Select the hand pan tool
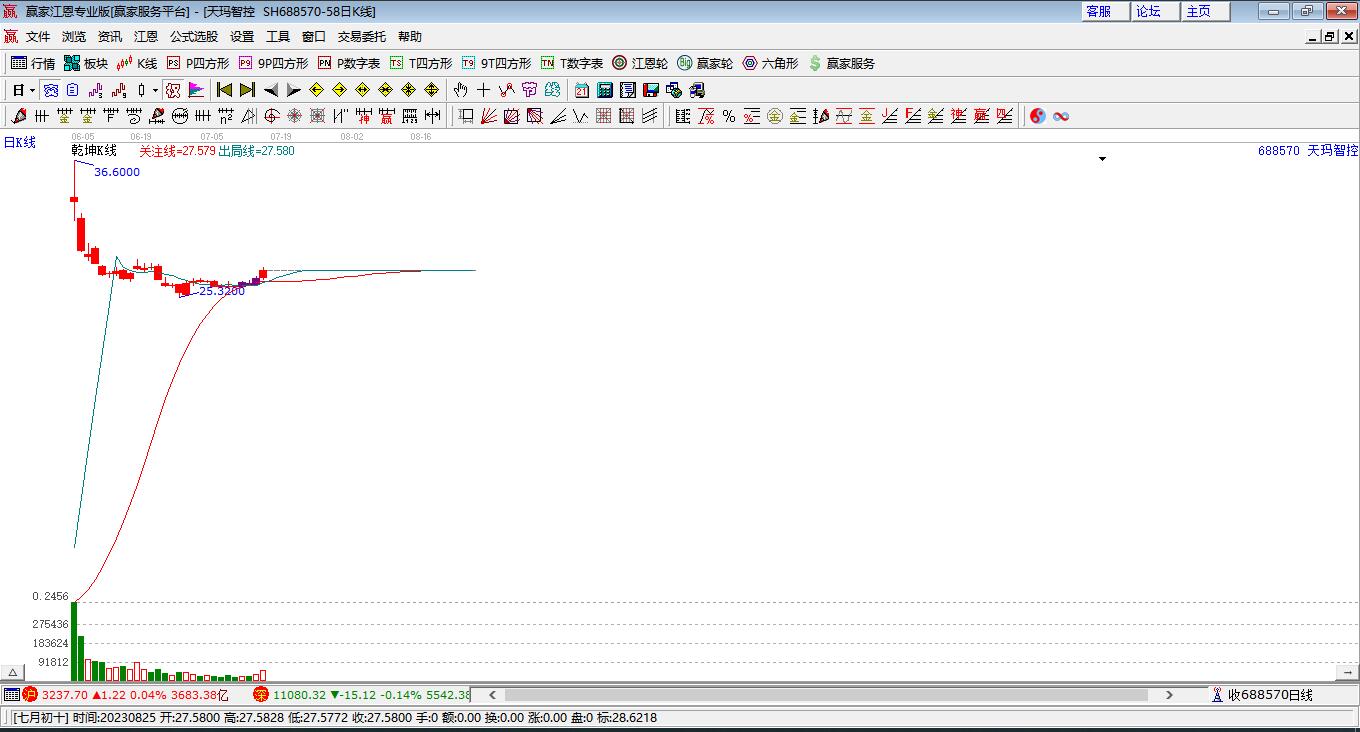This screenshot has width=1360, height=732. [460, 90]
